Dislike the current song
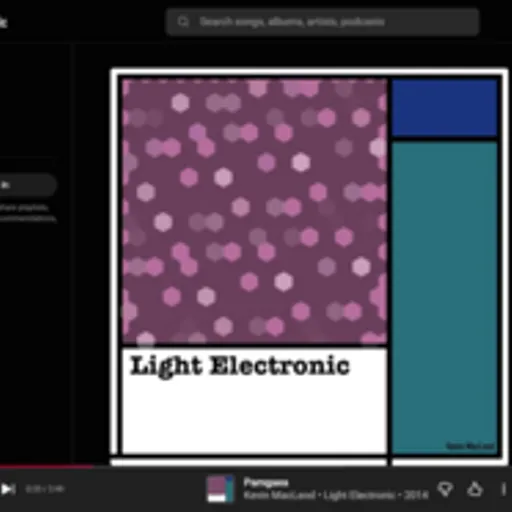This screenshot has width=512, height=512. click(445, 489)
